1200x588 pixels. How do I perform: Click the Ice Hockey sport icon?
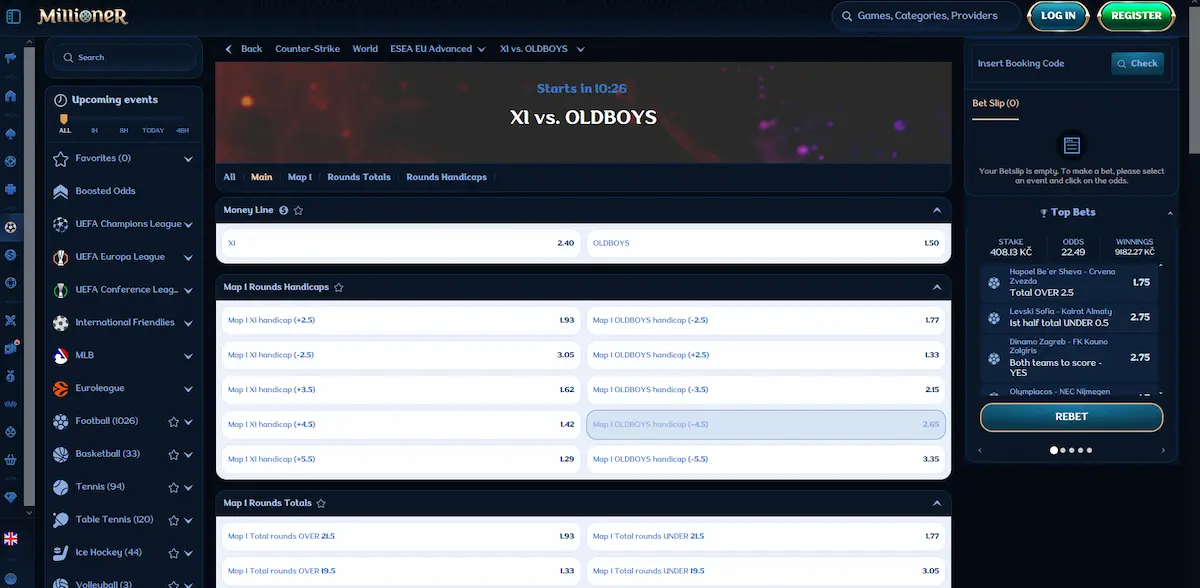[x=60, y=553]
